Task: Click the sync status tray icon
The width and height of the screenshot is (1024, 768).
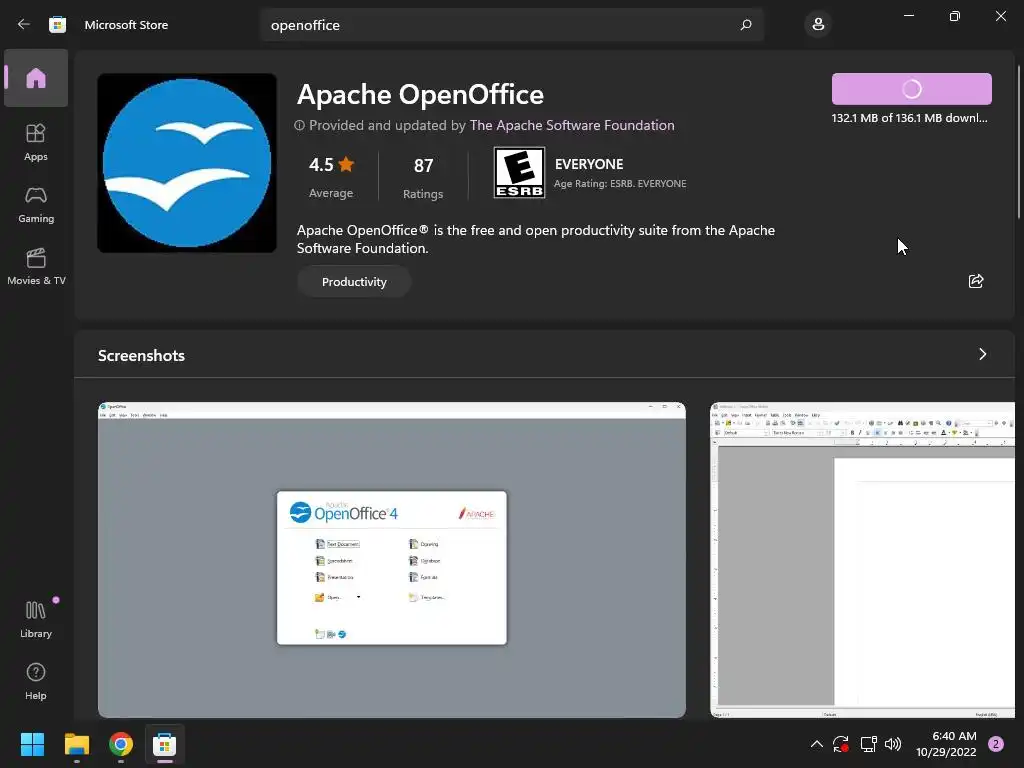Action: click(840, 744)
